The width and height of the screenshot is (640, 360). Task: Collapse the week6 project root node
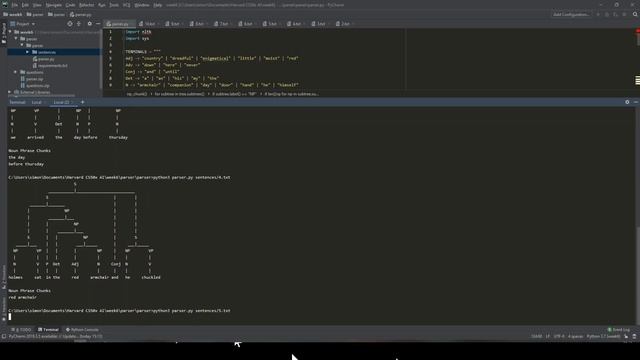pyautogui.click(x=11, y=32)
